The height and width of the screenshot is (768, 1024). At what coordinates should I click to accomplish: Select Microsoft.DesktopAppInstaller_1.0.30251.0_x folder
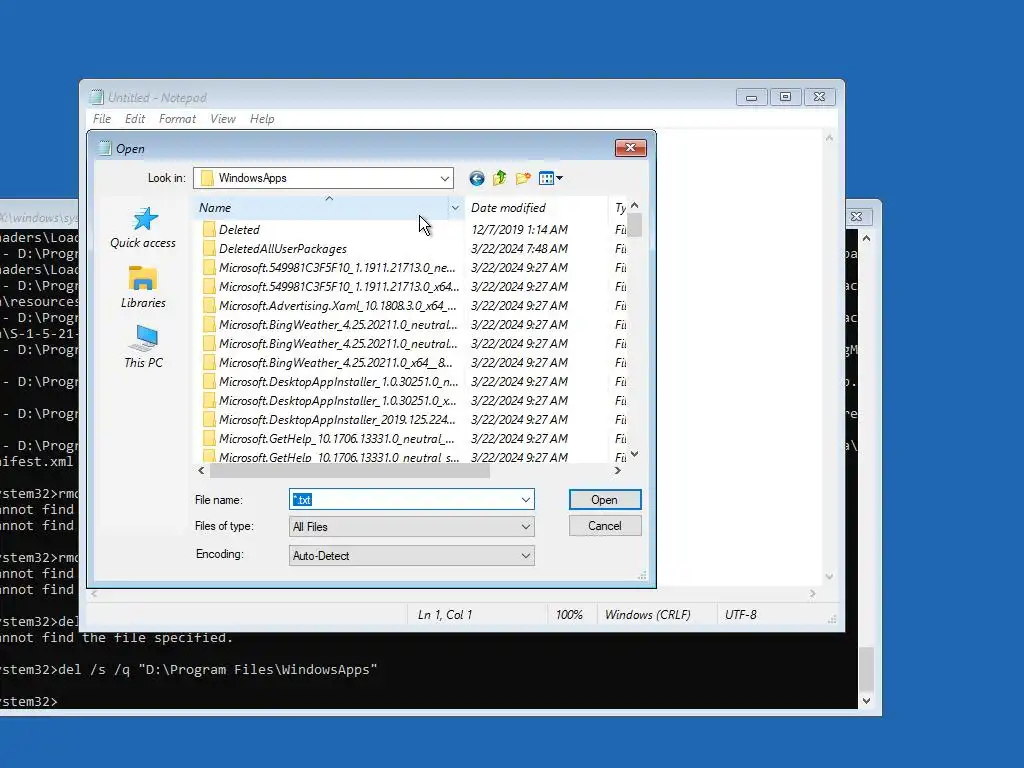[338, 400]
